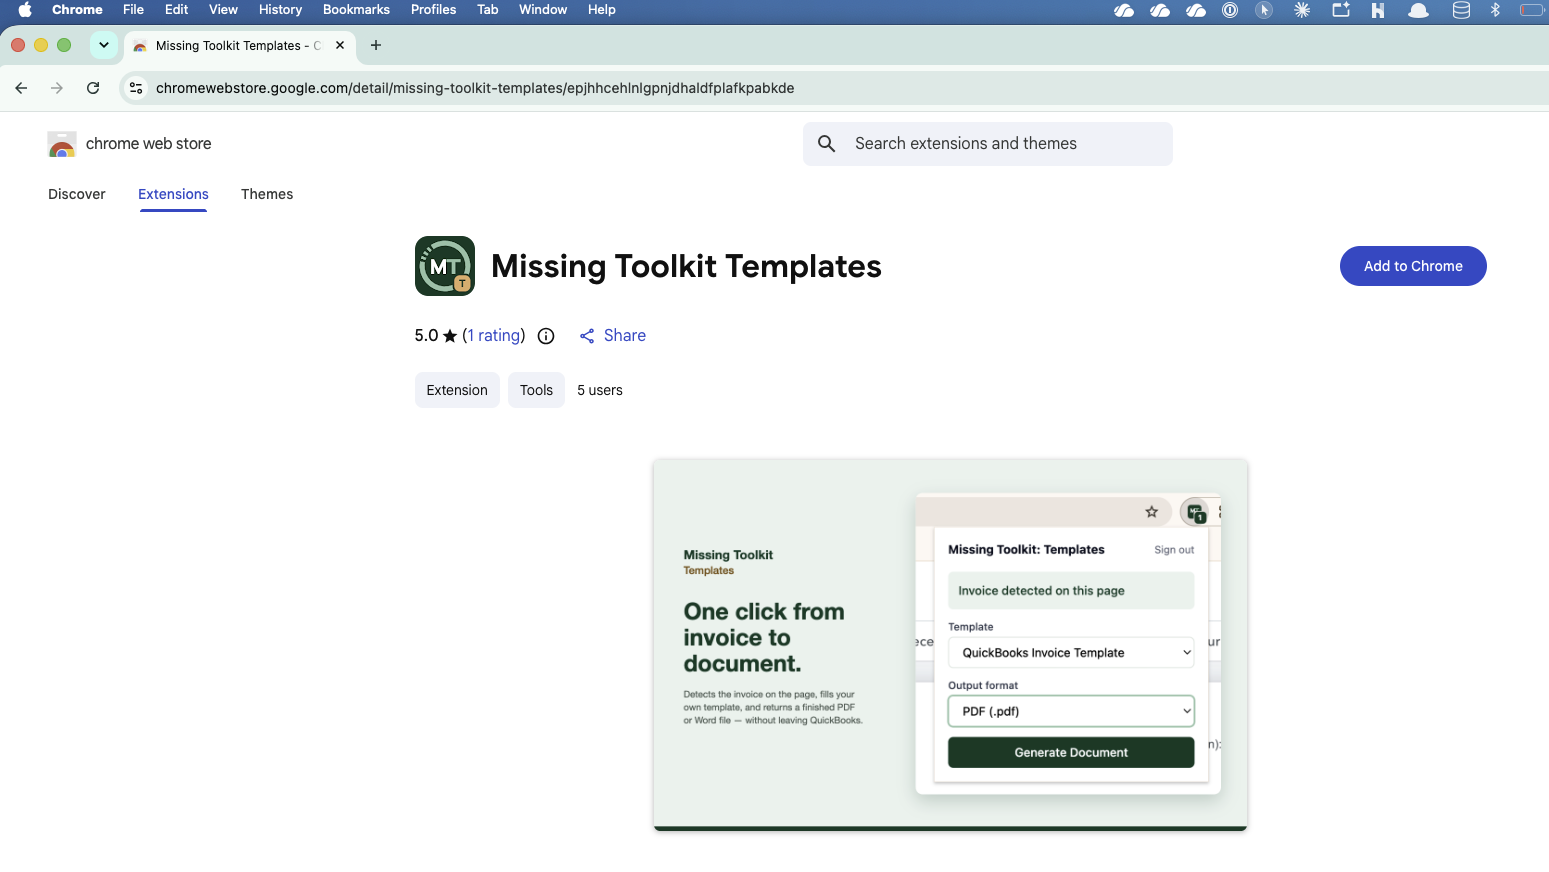View site information icon in address bar

pyautogui.click(x=137, y=88)
